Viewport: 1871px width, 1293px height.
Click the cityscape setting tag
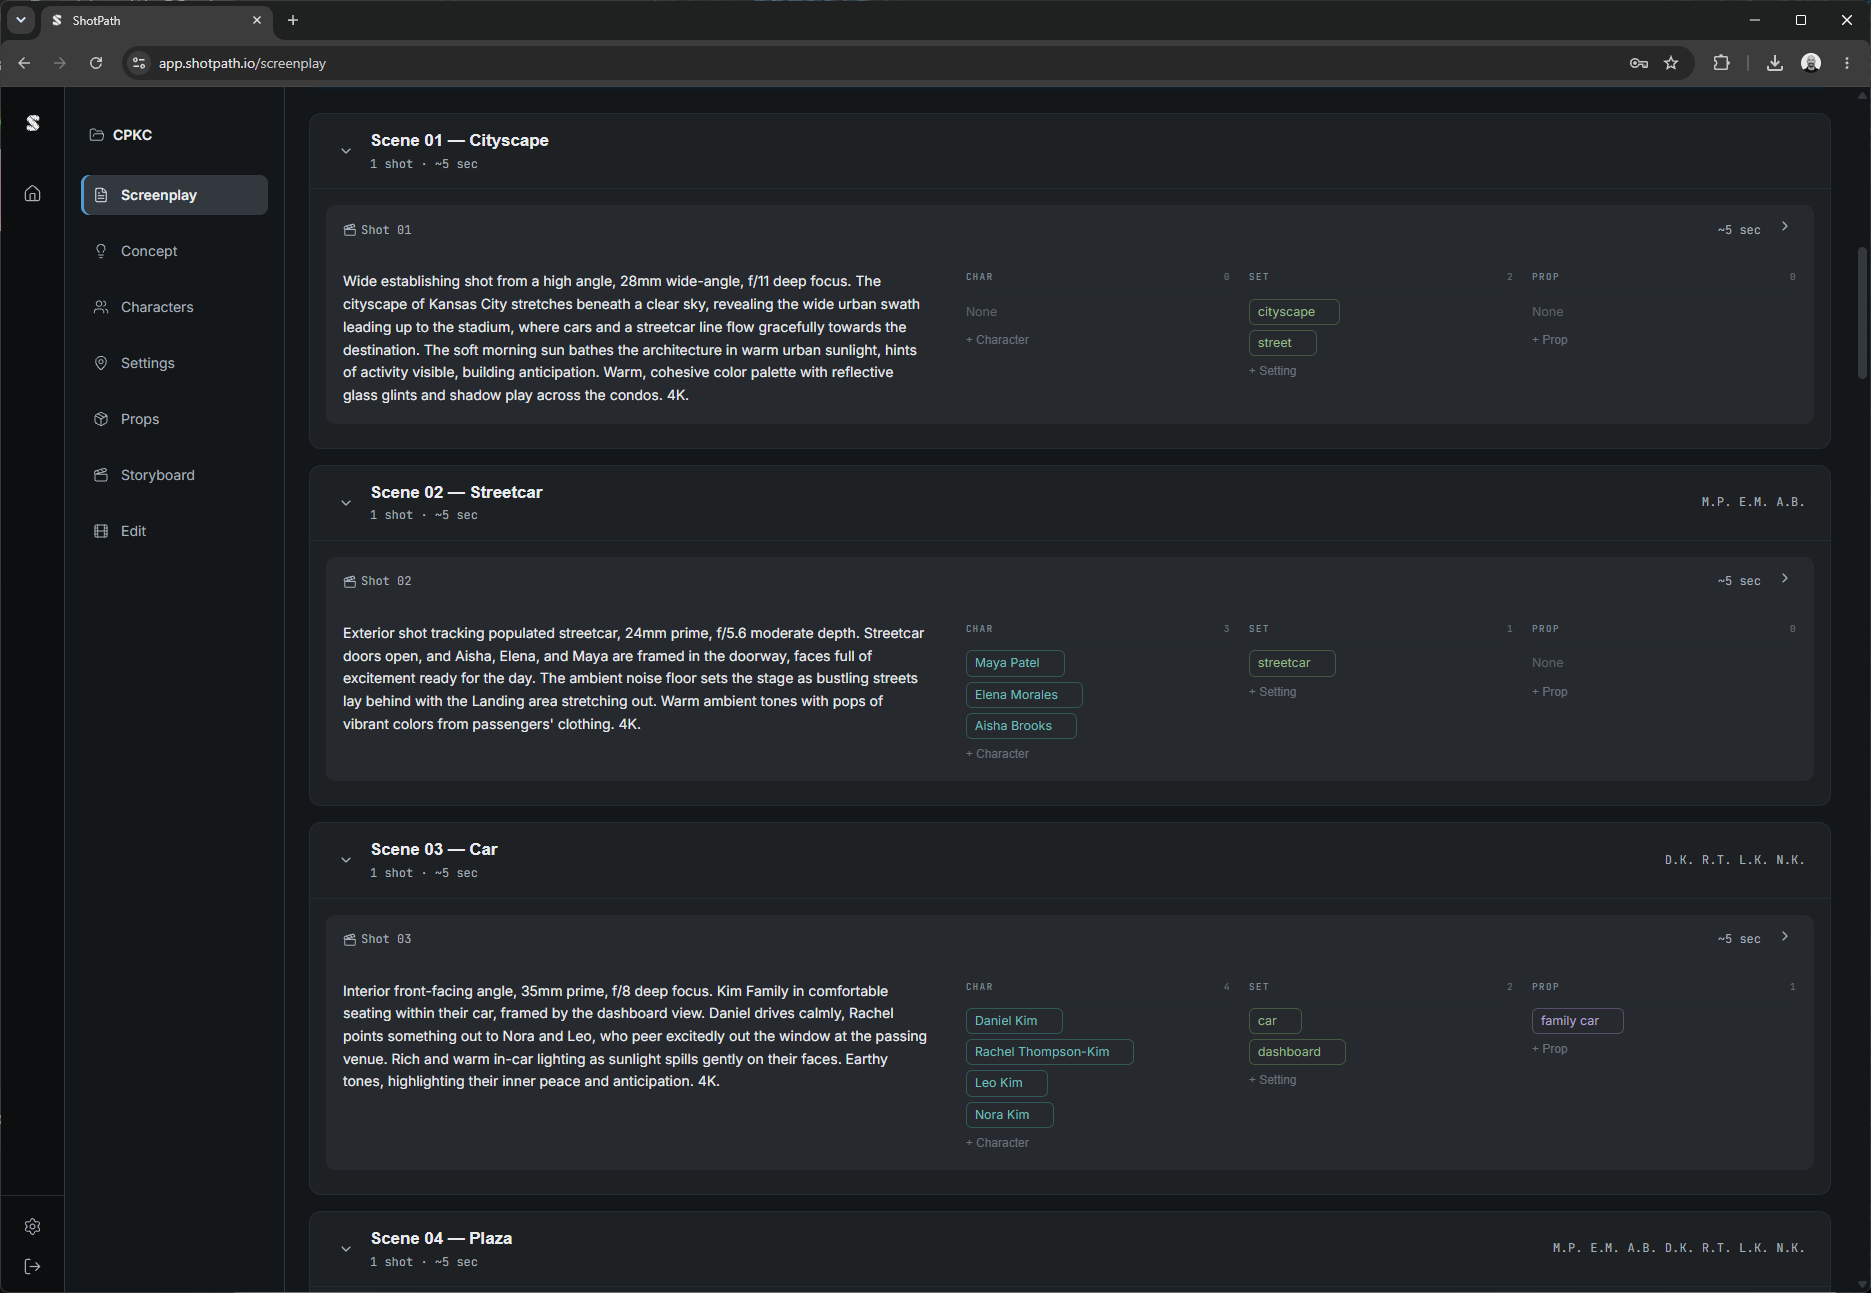point(1293,312)
